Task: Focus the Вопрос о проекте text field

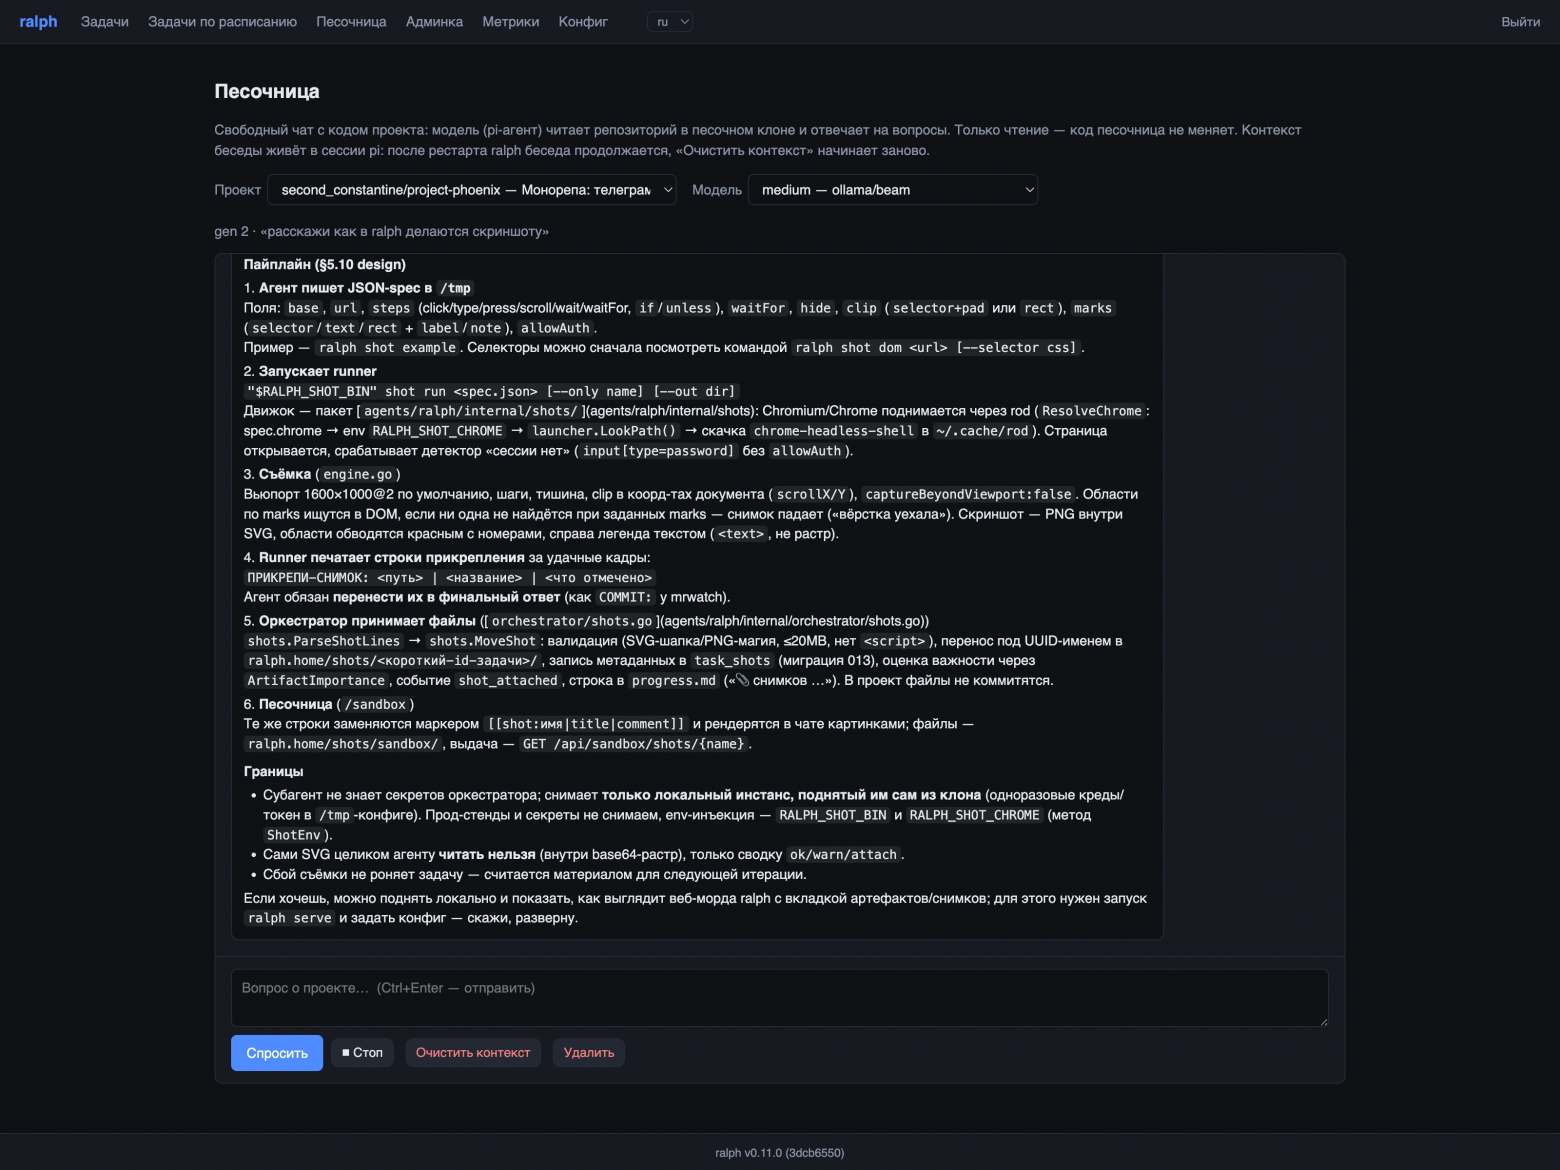Action: point(779,997)
